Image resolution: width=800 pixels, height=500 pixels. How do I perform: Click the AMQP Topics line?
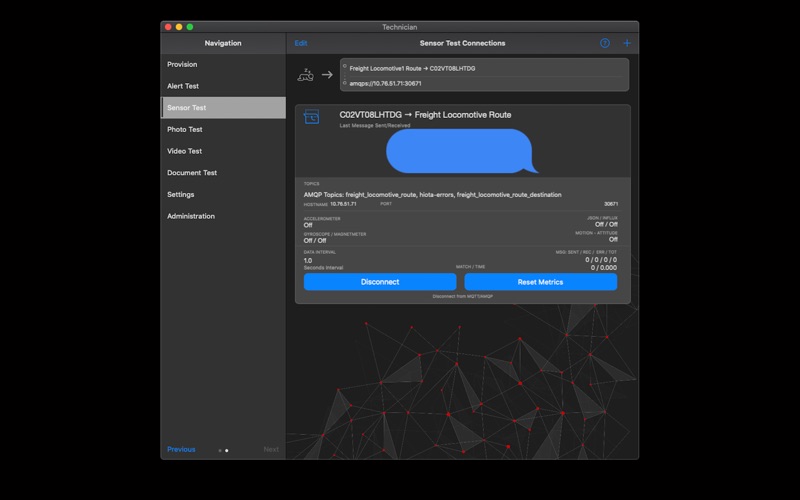[432, 194]
